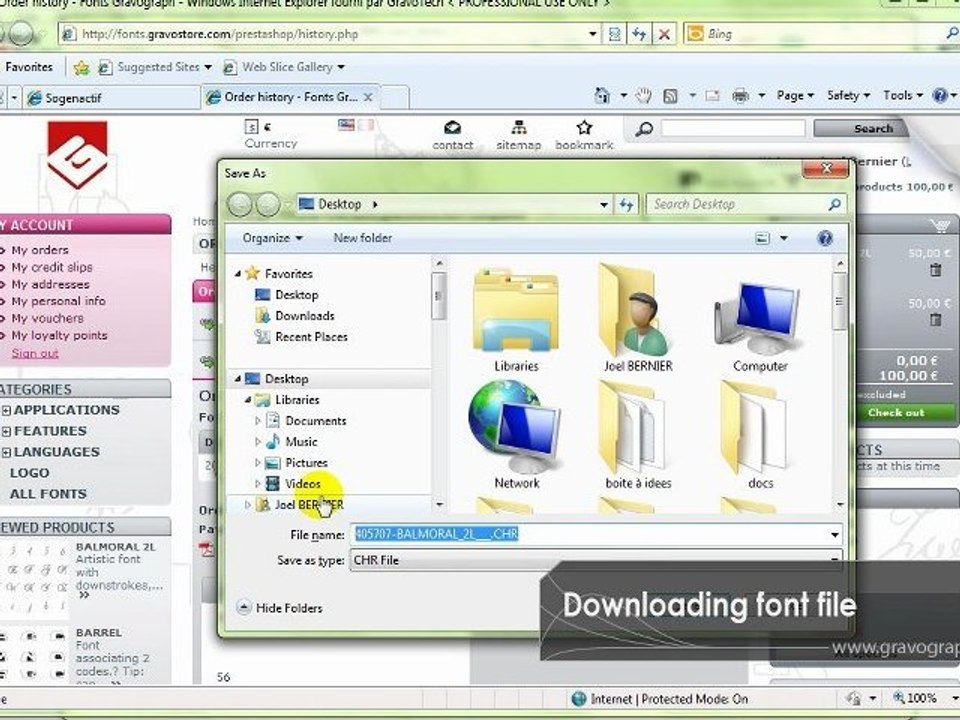Click the green Check out button
The width and height of the screenshot is (960, 720).
point(896,413)
